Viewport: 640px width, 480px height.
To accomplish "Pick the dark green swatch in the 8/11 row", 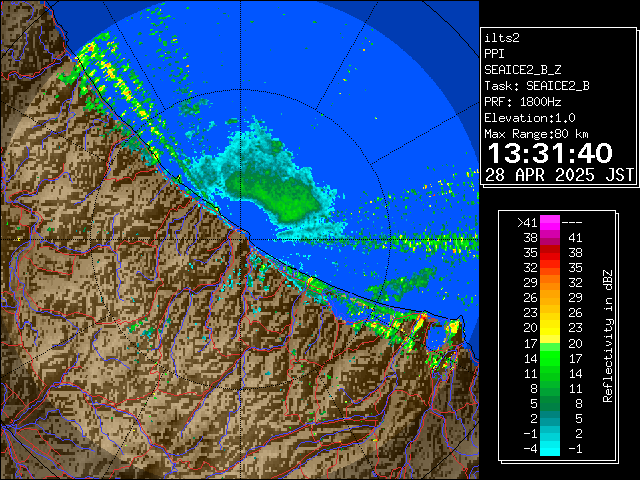I will [x=550, y=389].
